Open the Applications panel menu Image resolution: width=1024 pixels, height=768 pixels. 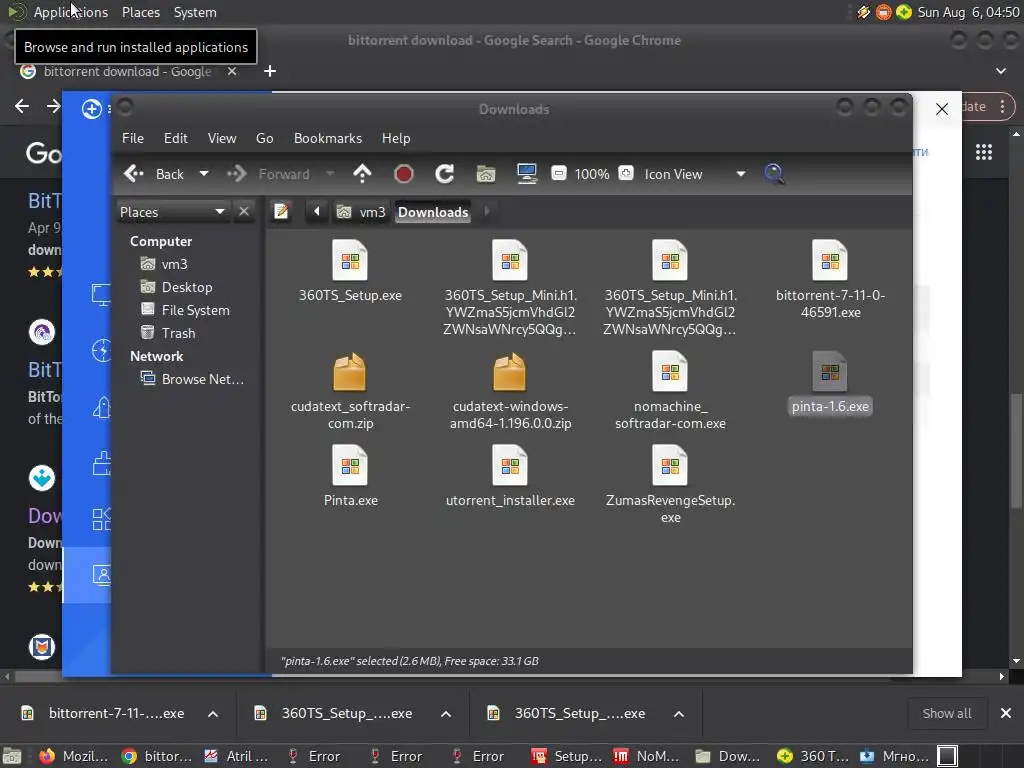click(x=71, y=12)
